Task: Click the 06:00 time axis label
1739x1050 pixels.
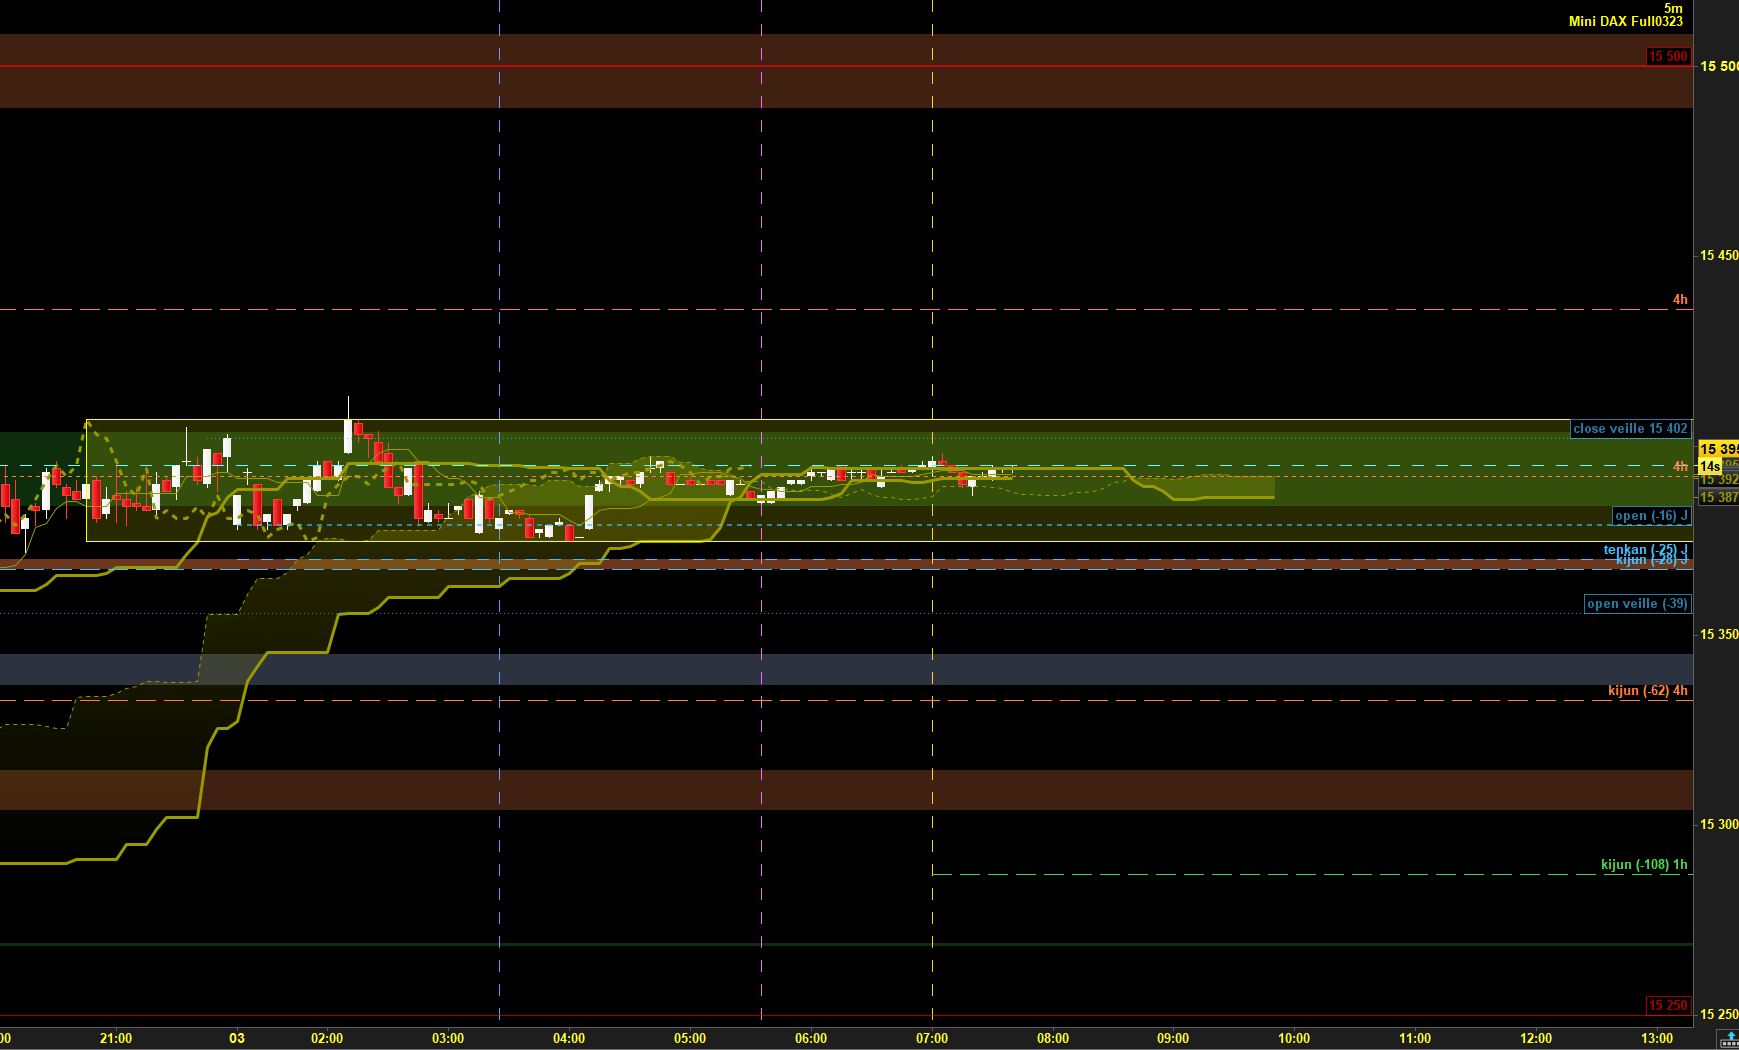Action: point(811,1038)
